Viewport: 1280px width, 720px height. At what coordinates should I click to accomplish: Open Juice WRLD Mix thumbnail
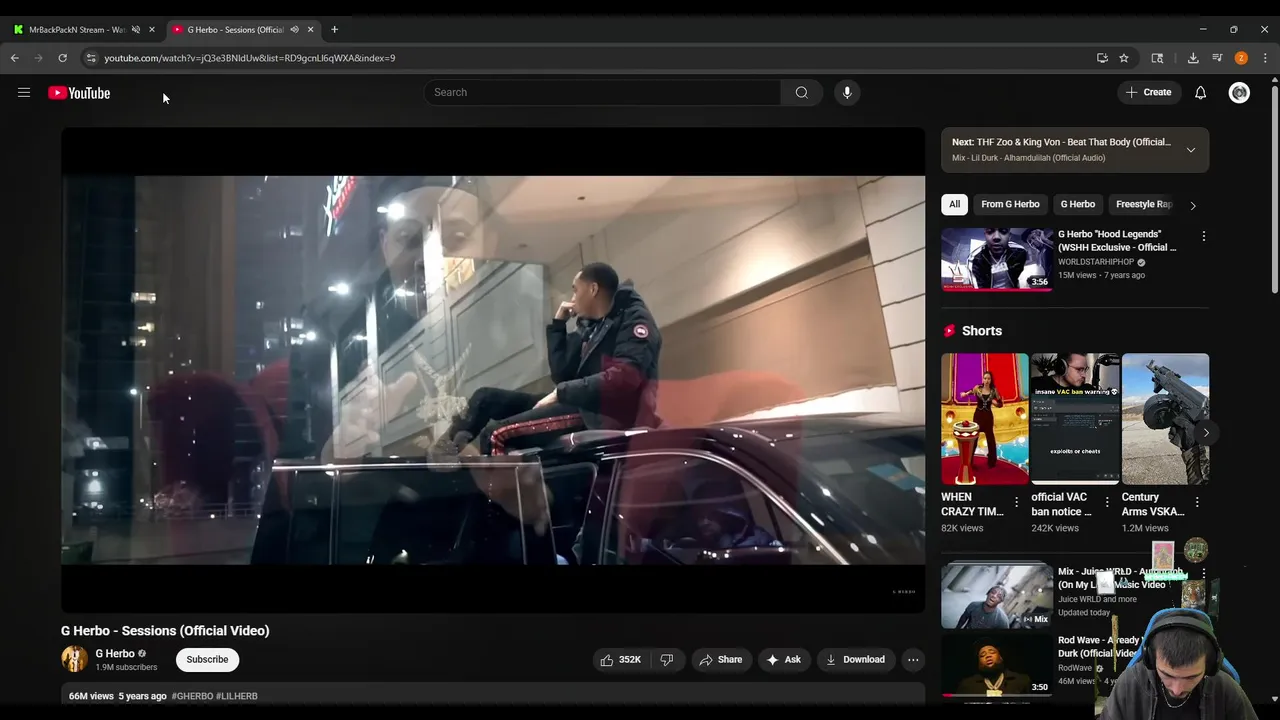click(997, 596)
